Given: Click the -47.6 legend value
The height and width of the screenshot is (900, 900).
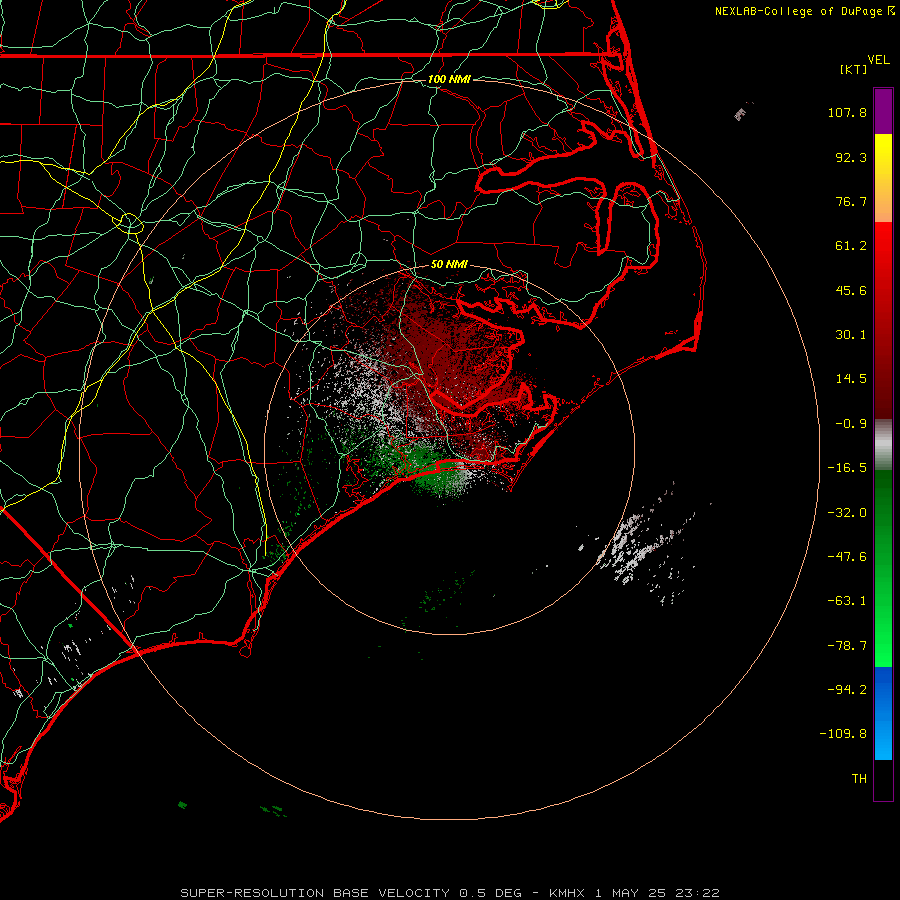Looking at the screenshot, I should coord(847,557).
